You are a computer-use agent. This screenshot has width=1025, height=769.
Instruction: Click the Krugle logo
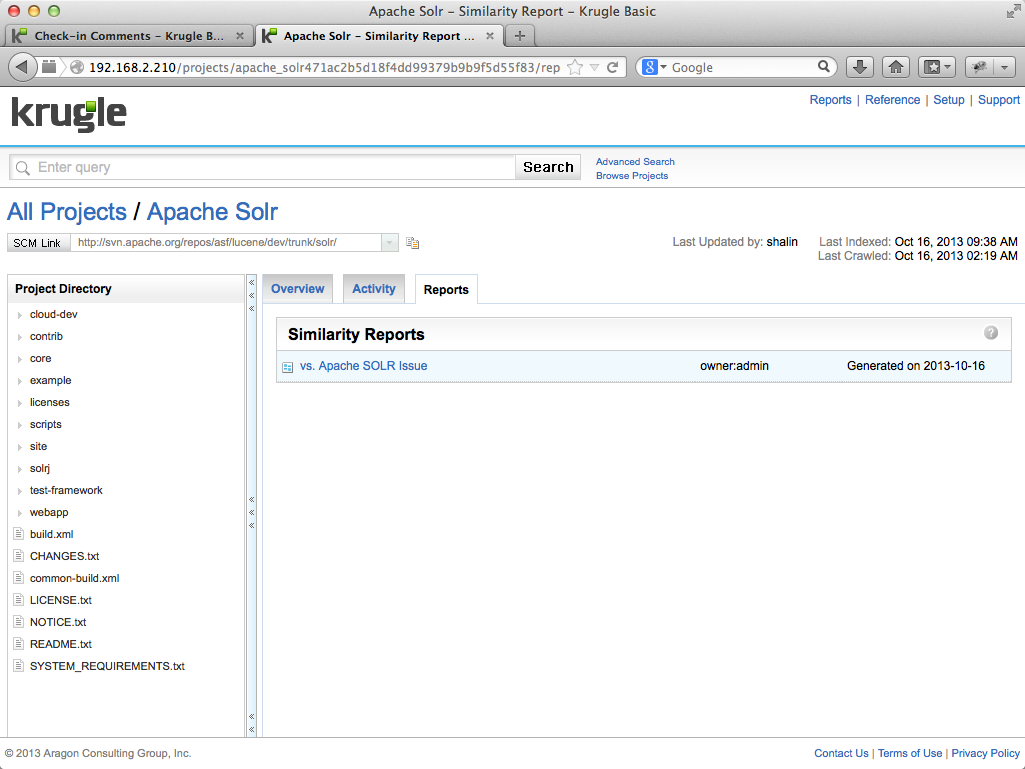click(69, 115)
